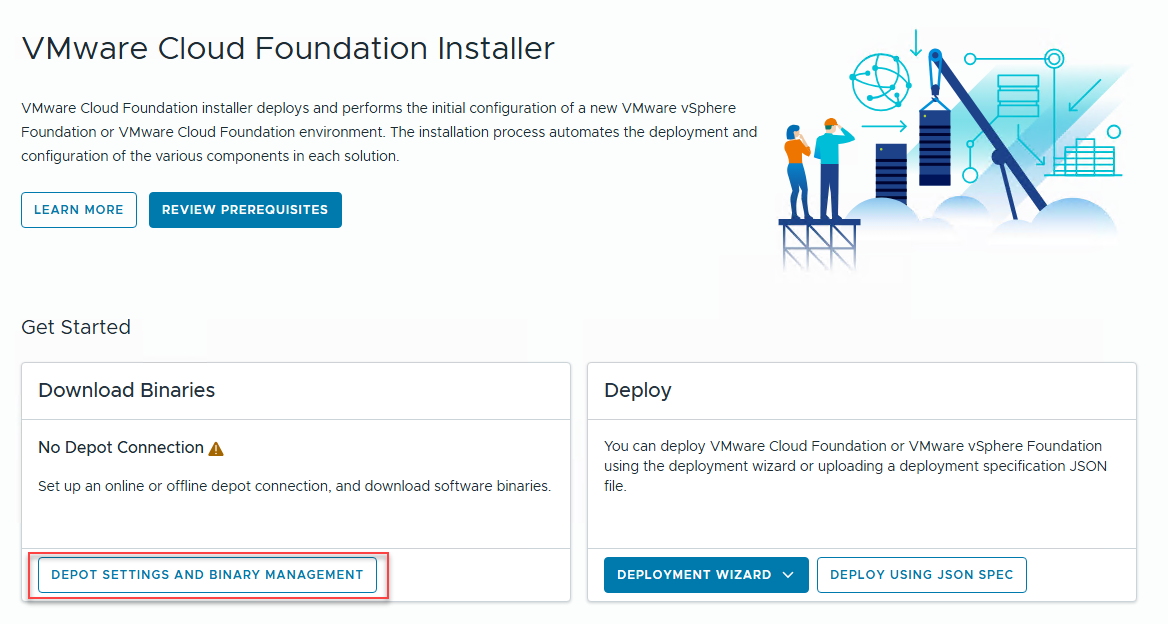The height and width of the screenshot is (624, 1168).
Task: Click the server rack standing on the cloud
Action: click(x=890, y=172)
